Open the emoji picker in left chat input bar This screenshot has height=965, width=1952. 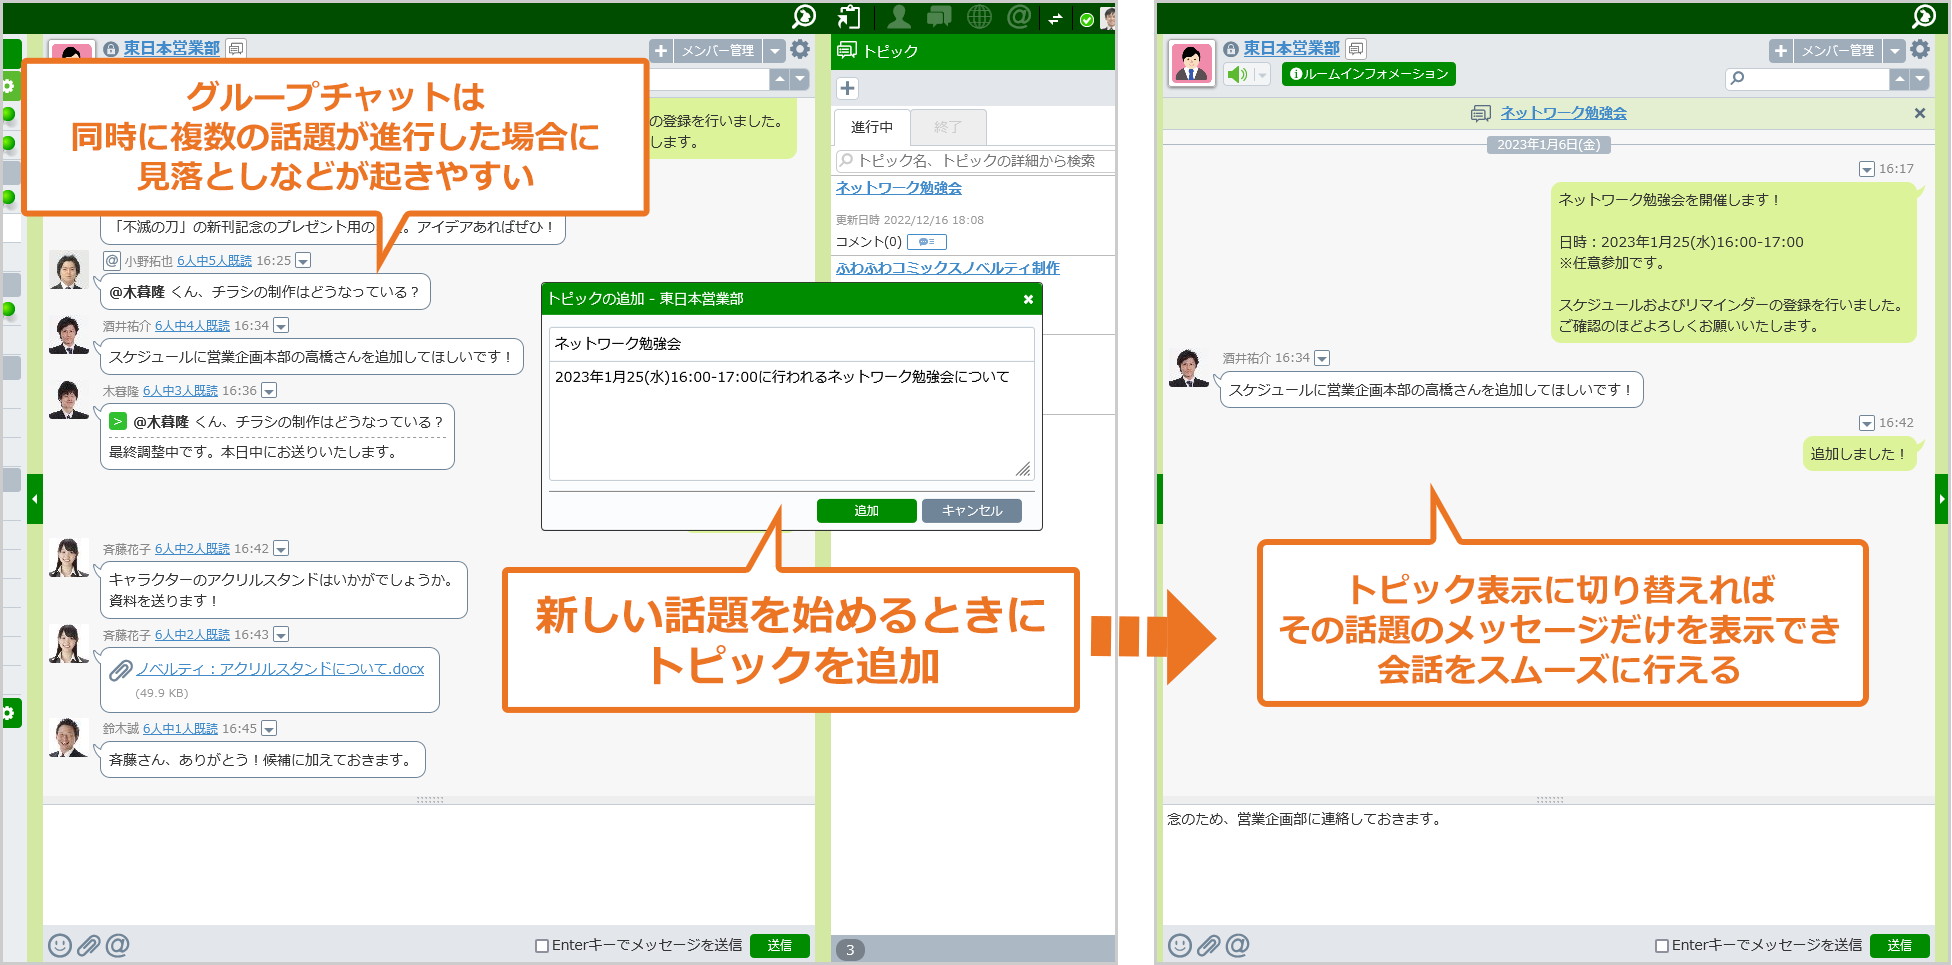pyautogui.click(x=60, y=945)
